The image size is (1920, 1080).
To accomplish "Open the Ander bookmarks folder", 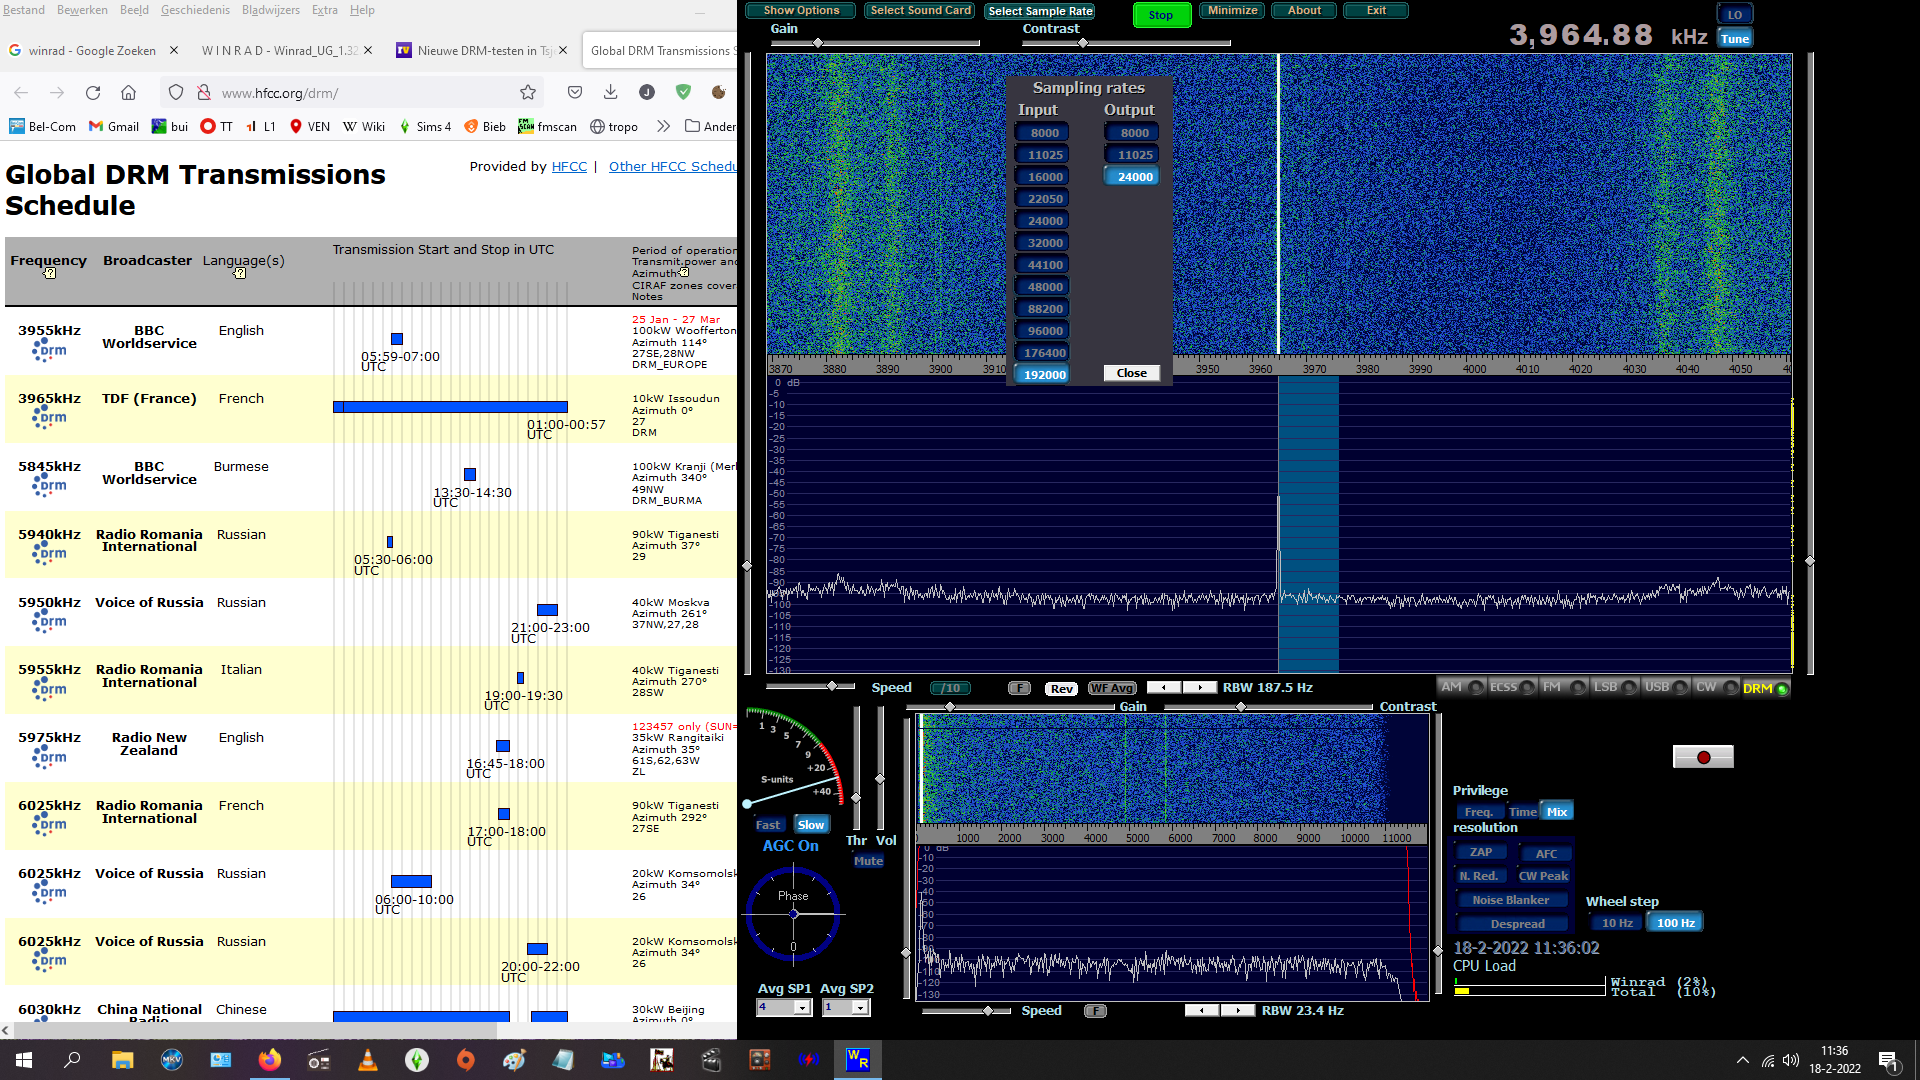I will point(710,127).
